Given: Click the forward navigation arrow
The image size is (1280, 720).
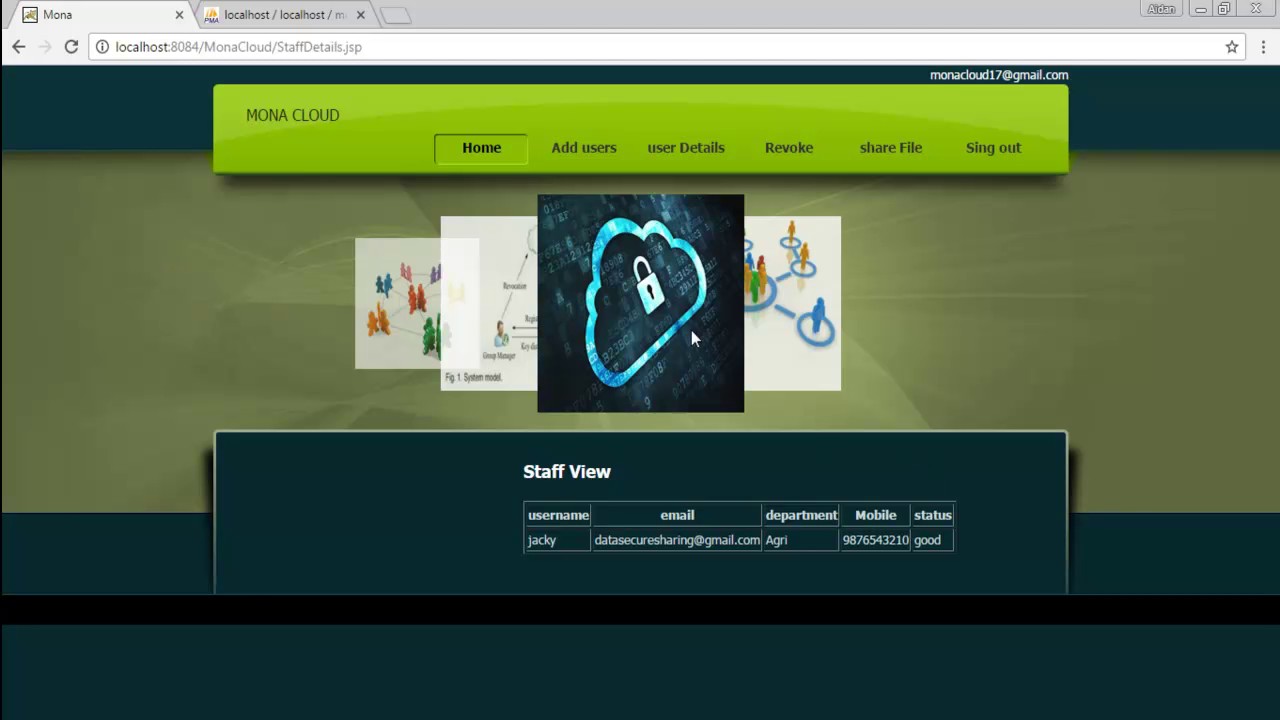Looking at the screenshot, I should 44,47.
